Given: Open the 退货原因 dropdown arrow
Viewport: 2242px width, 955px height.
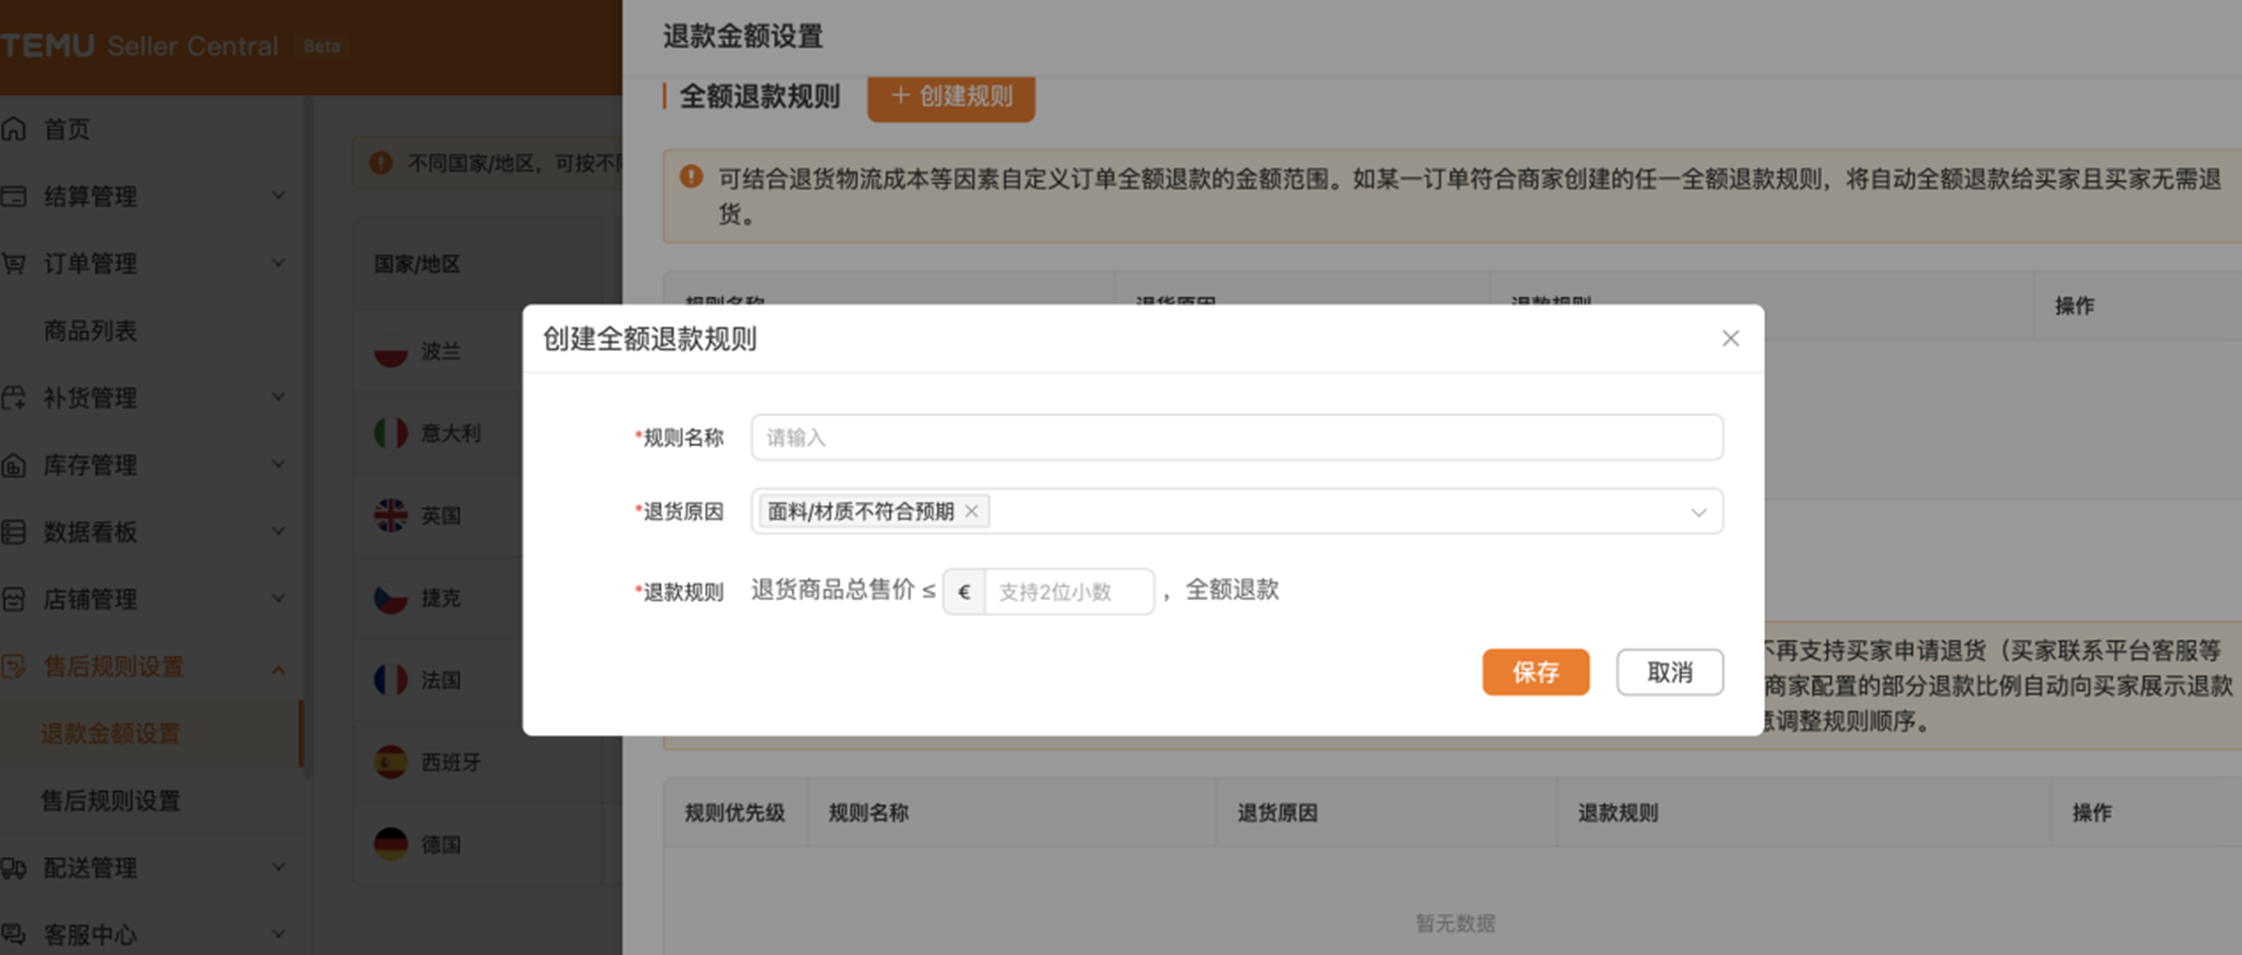Looking at the screenshot, I should pyautogui.click(x=1698, y=512).
